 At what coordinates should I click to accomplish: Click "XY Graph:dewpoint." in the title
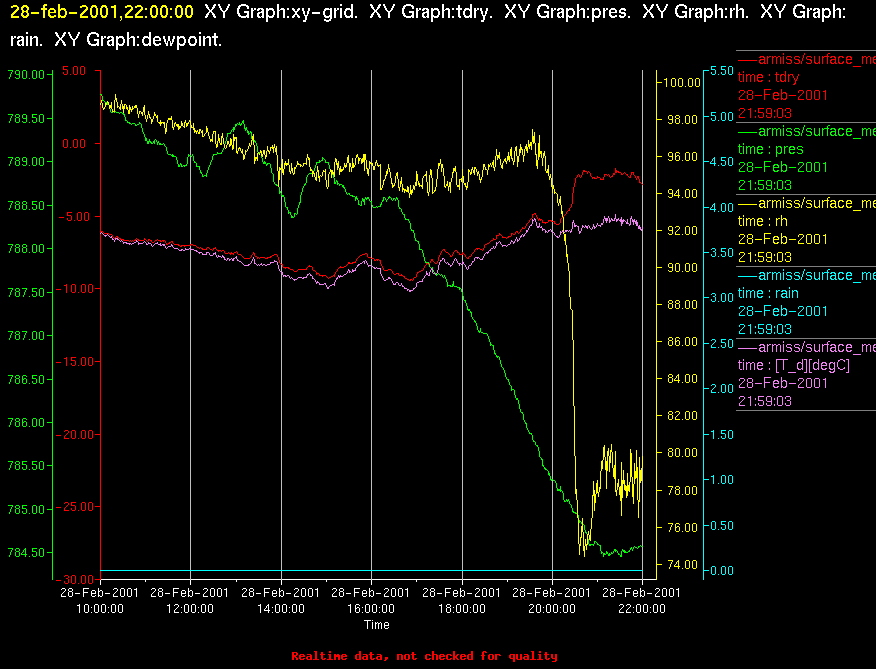point(138,40)
